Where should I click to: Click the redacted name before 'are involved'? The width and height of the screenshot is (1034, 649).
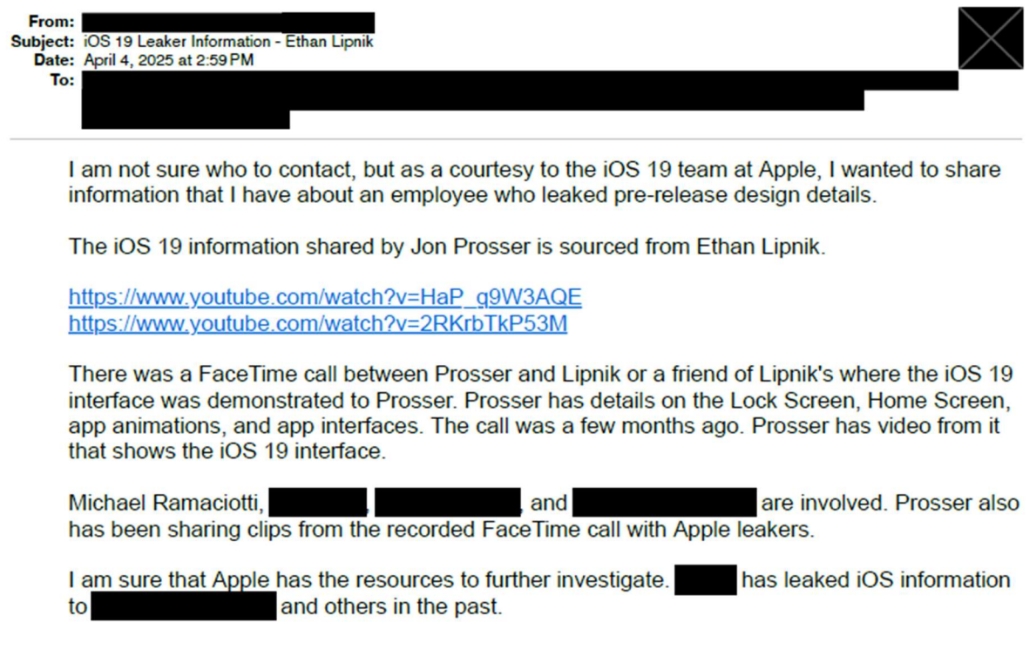click(x=665, y=502)
